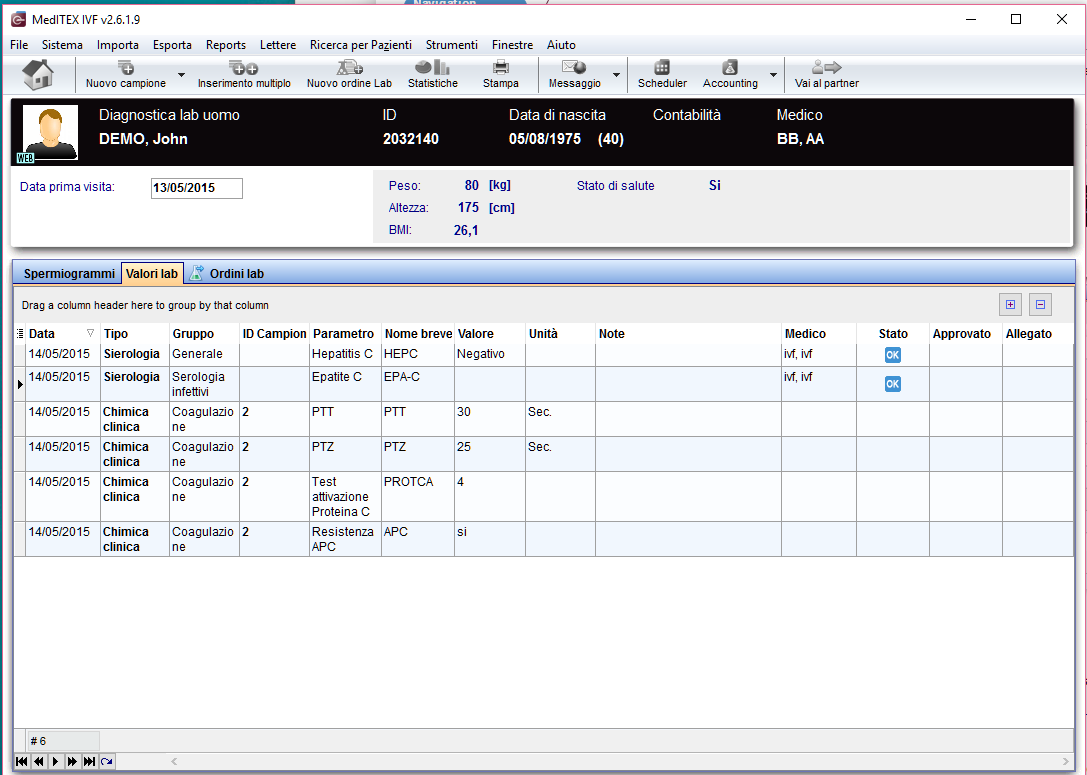Select the PROTCA short name cell
Viewport: 1087px width, 775px height.
click(417, 496)
